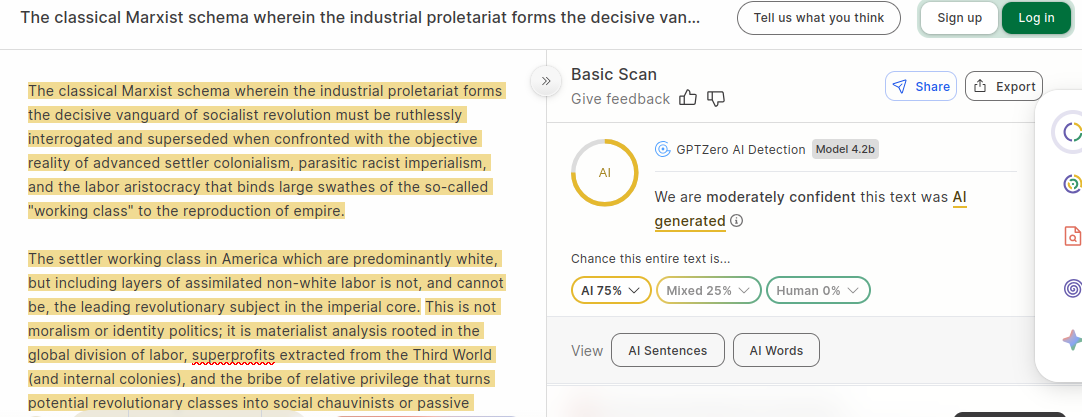Viewport: 1082px width, 417px height.
Task: Open the multicolor ring icon in side rail
Action: pyautogui.click(x=1071, y=184)
